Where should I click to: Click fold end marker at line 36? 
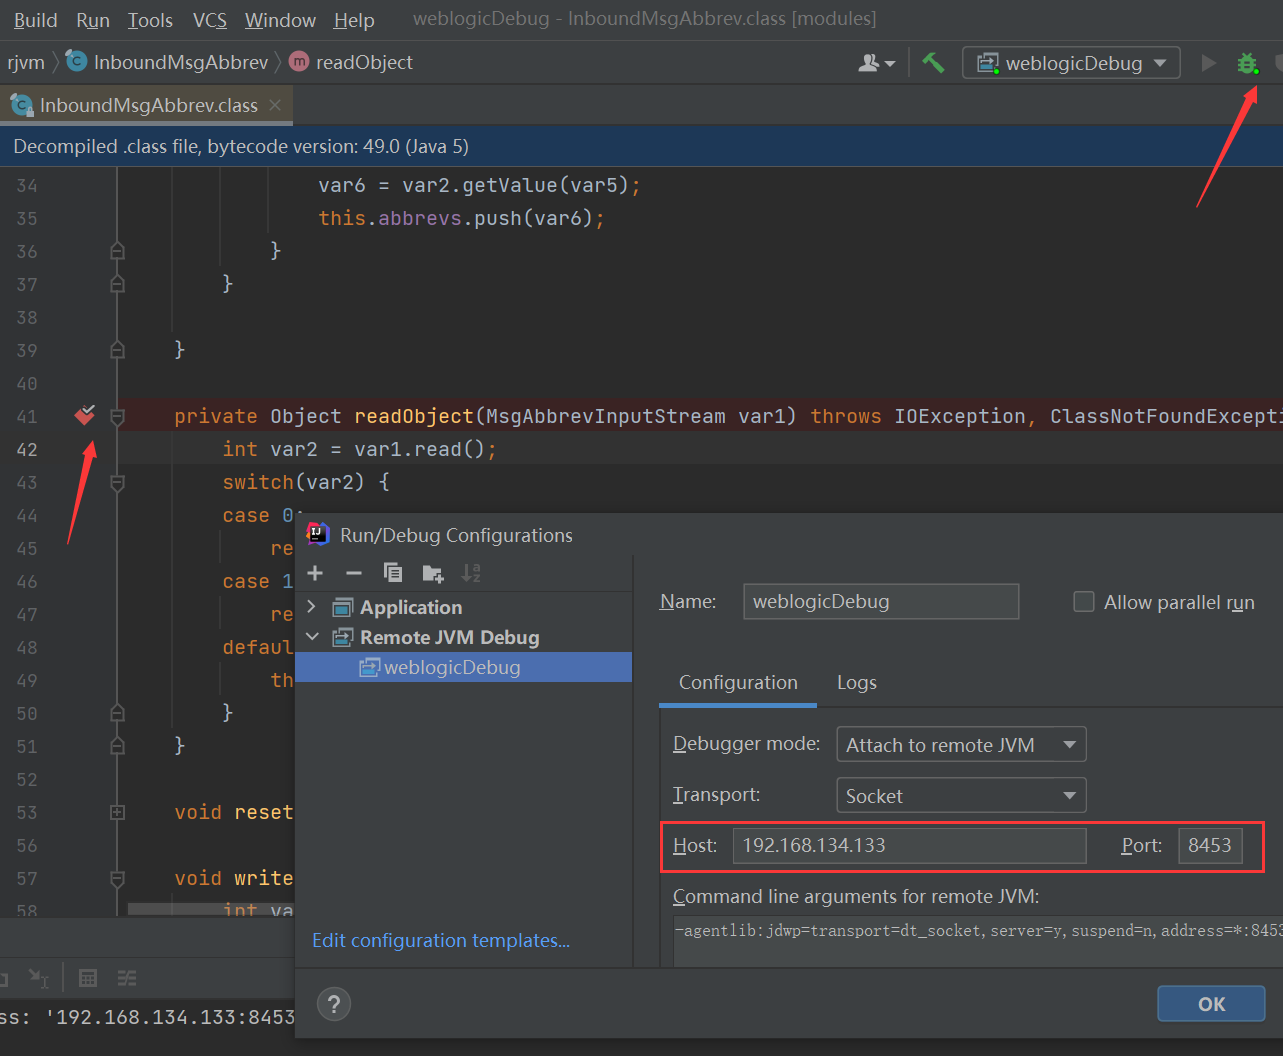(x=117, y=251)
